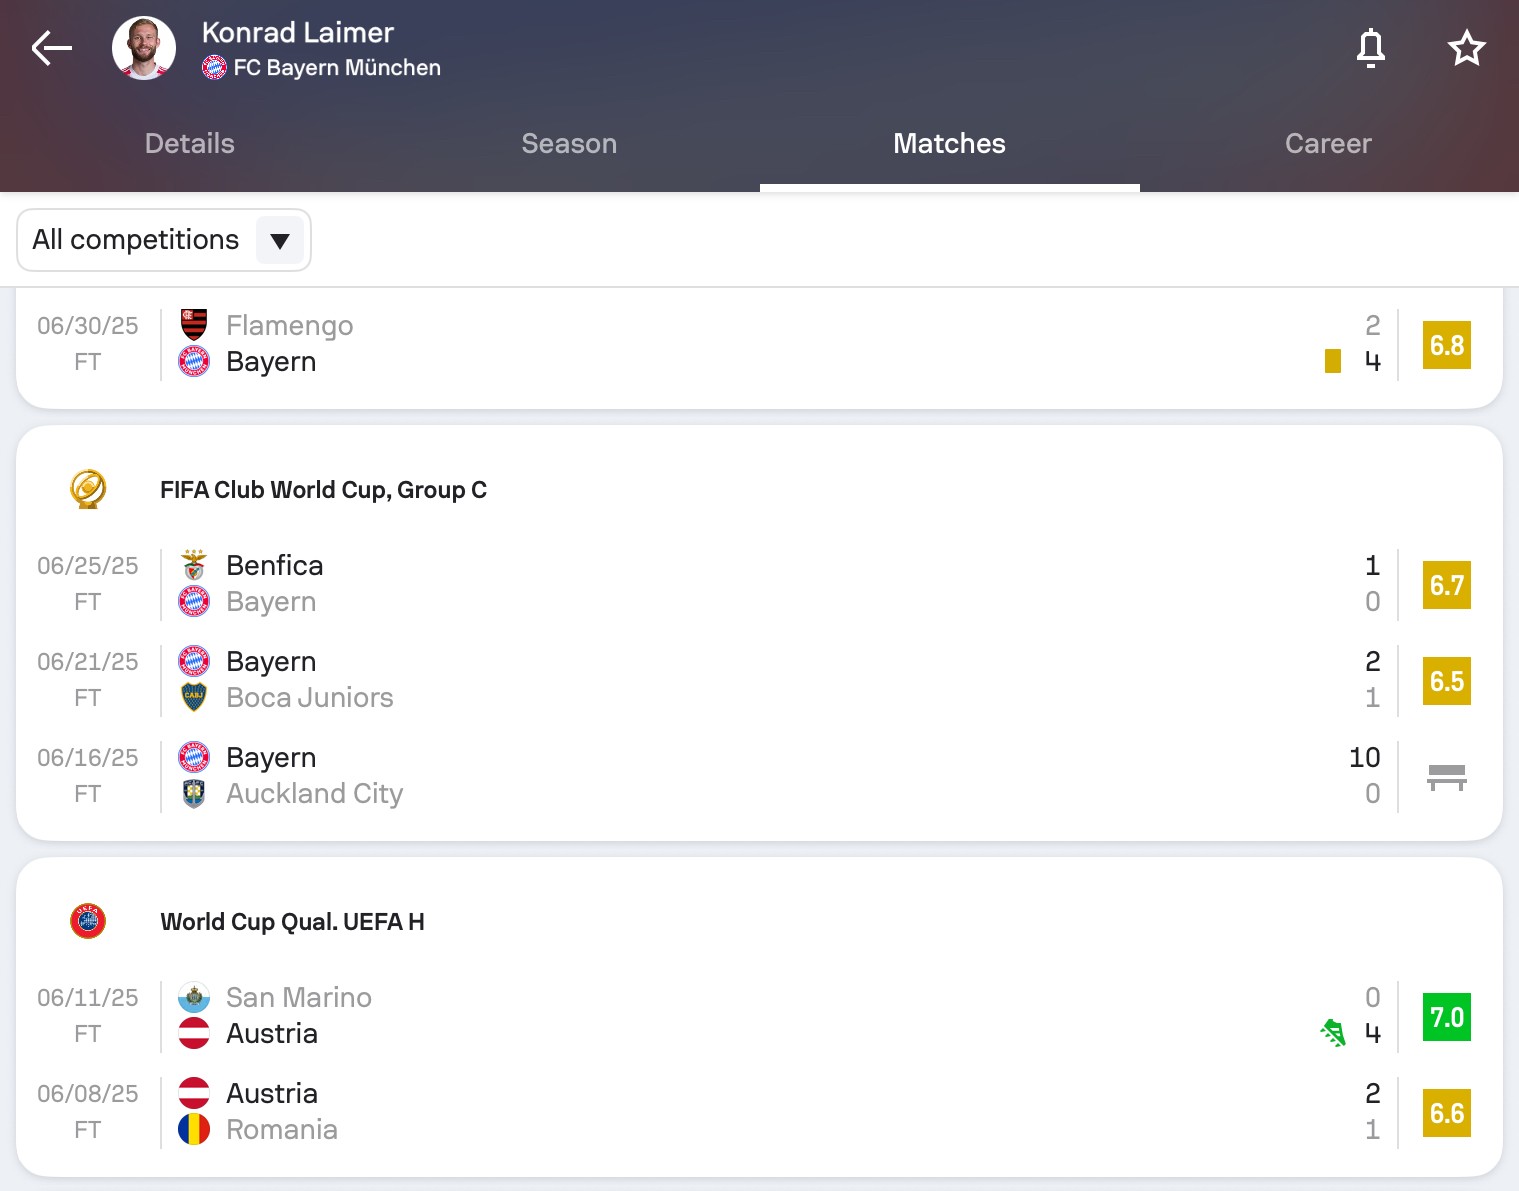This screenshot has width=1519, height=1191.
Task: Click the Flamengo club crest
Action: [194, 325]
